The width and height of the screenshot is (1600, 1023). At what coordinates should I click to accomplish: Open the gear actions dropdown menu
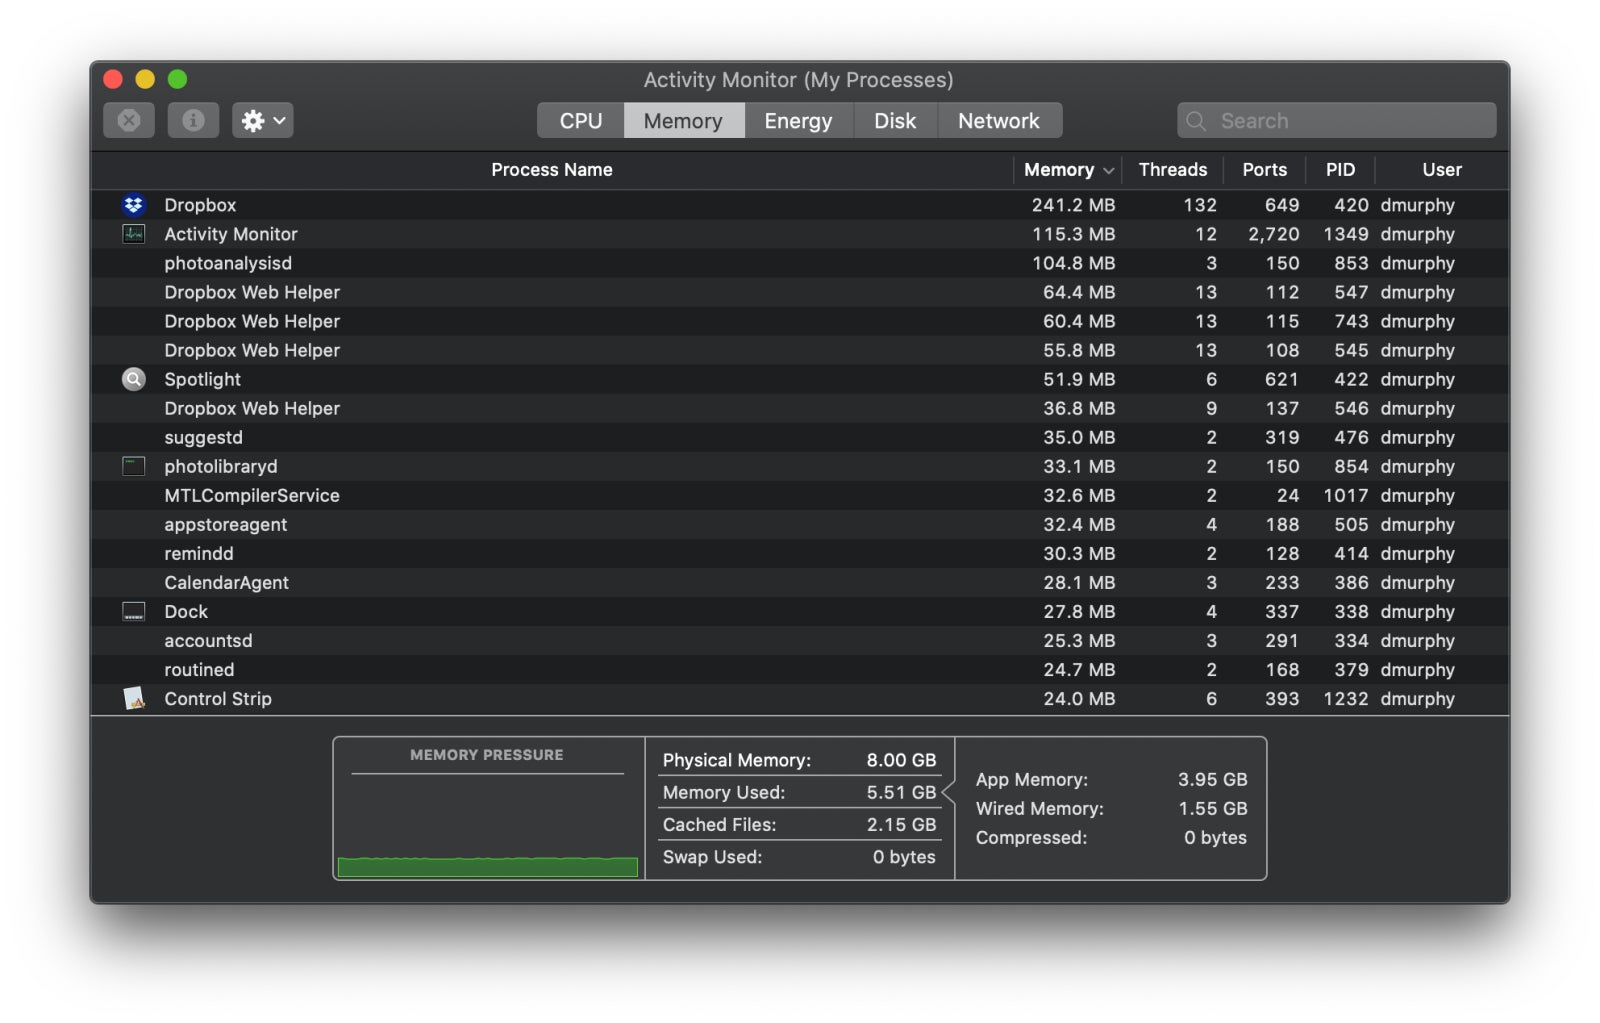262,121
